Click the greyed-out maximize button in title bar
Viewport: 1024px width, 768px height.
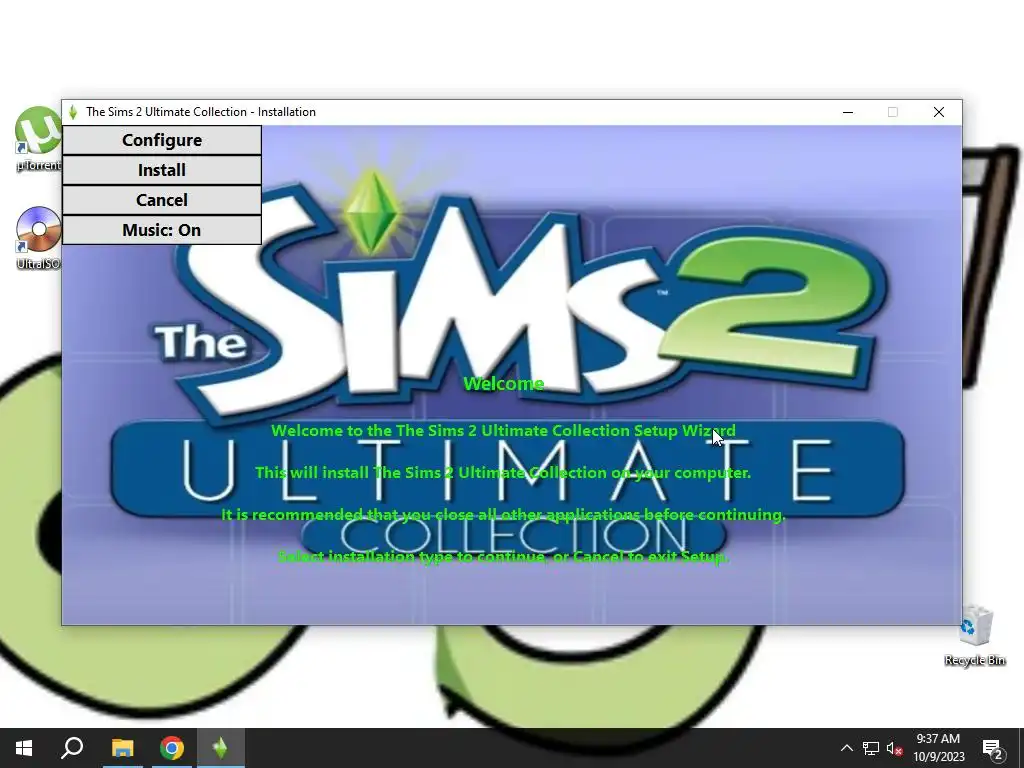[x=893, y=112]
